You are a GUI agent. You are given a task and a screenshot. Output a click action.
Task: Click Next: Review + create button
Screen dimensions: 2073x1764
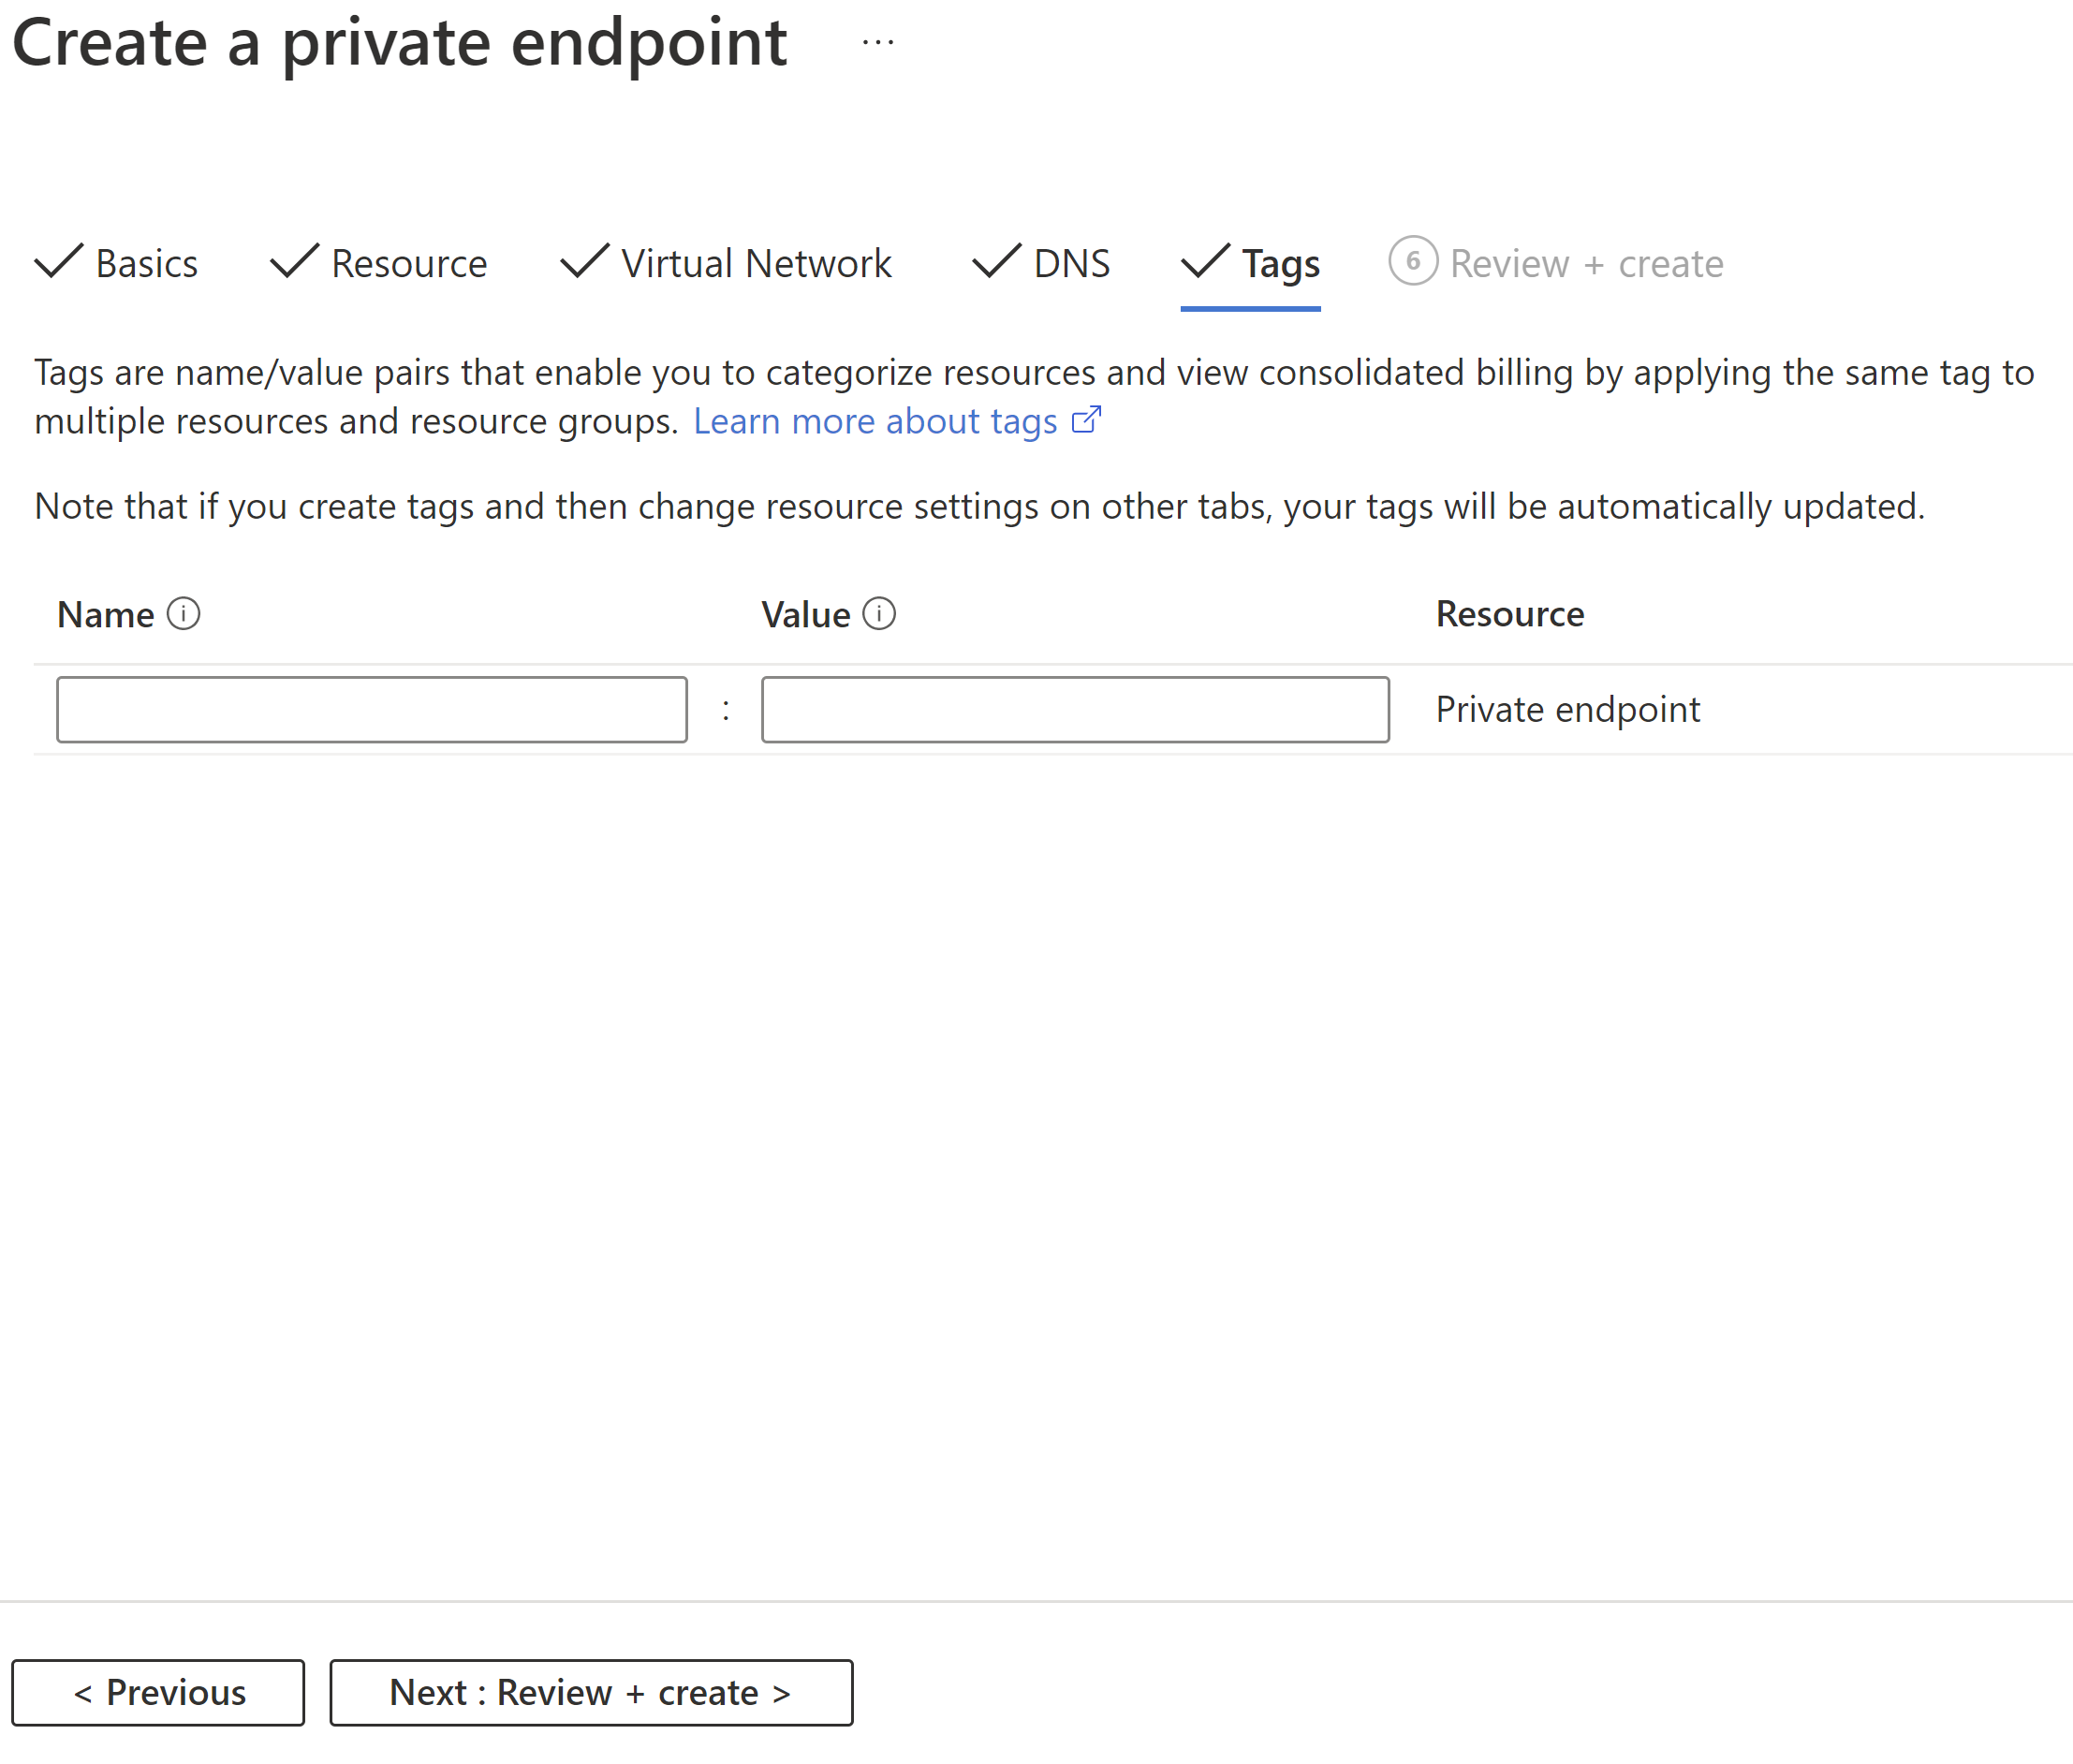590,1689
